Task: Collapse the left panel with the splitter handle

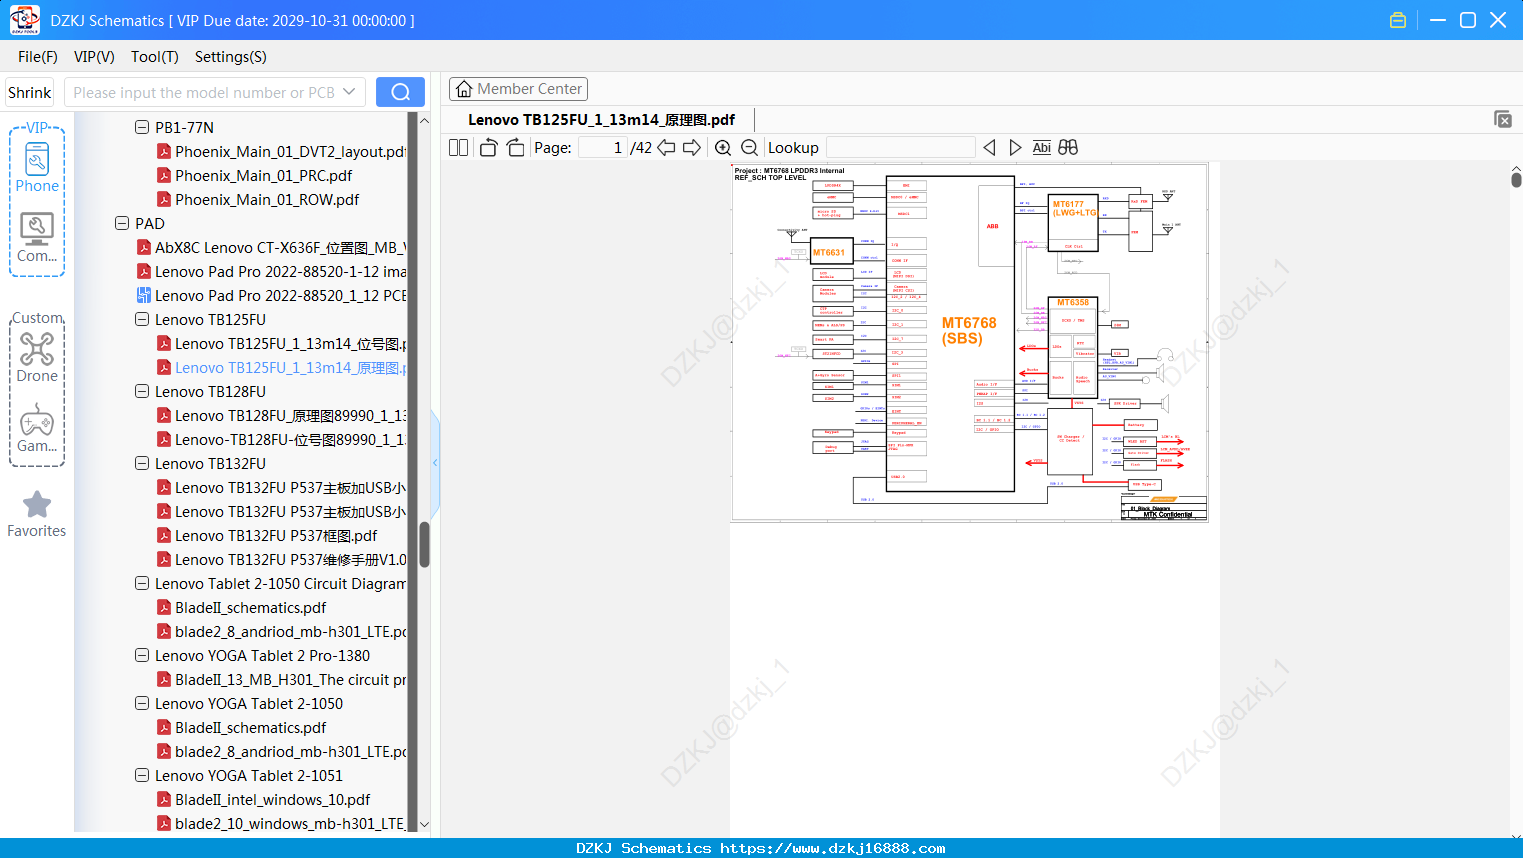Action: tap(435, 462)
